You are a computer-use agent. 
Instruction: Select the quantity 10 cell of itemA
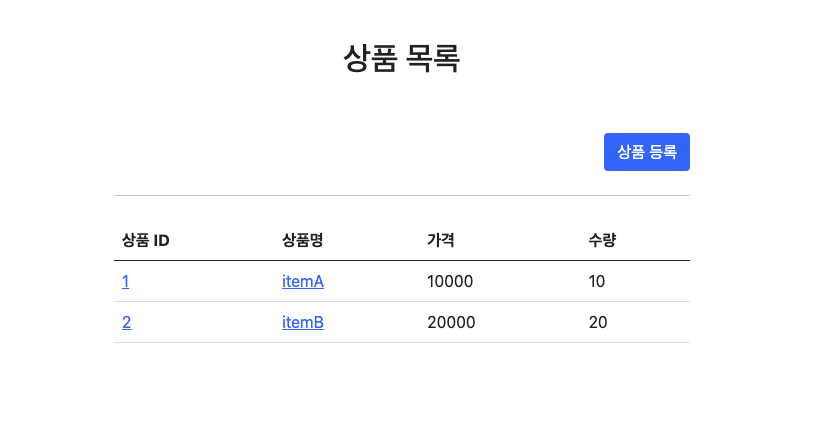tap(597, 282)
